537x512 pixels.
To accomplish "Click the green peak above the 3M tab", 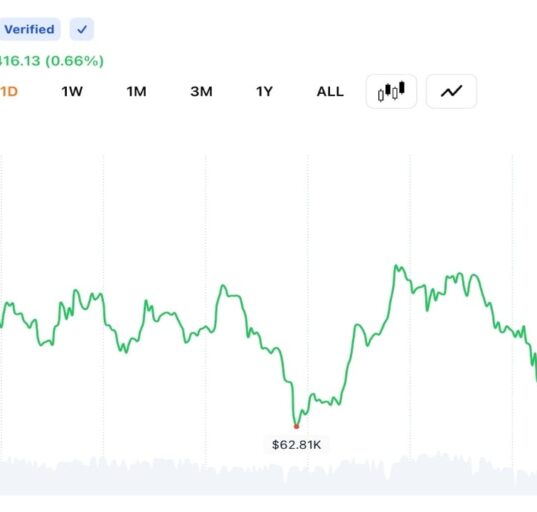I will (x=223, y=285).
